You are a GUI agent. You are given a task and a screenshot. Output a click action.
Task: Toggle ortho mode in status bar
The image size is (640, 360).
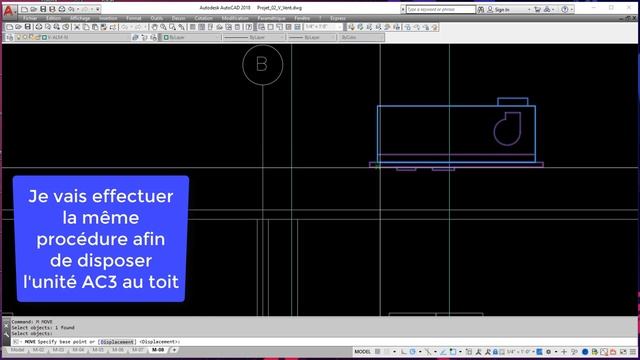click(x=403, y=351)
